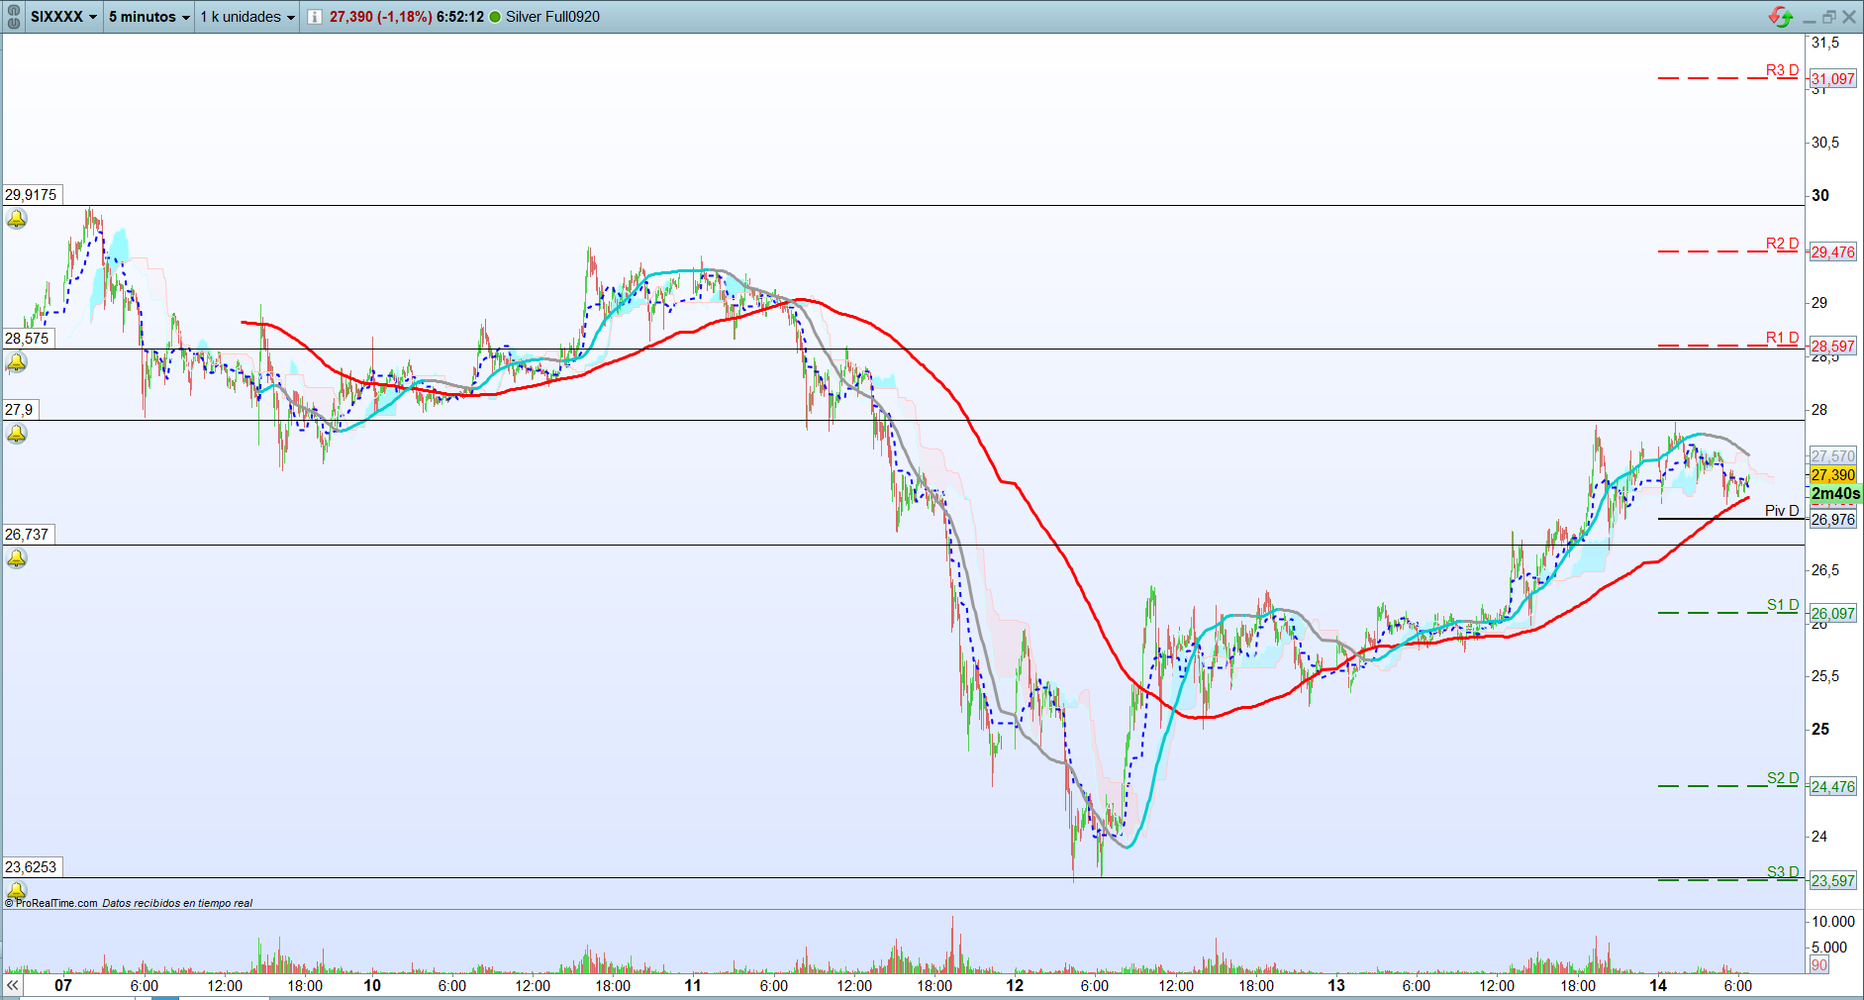Click the S3 D pivot label

(x=1782, y=872)
